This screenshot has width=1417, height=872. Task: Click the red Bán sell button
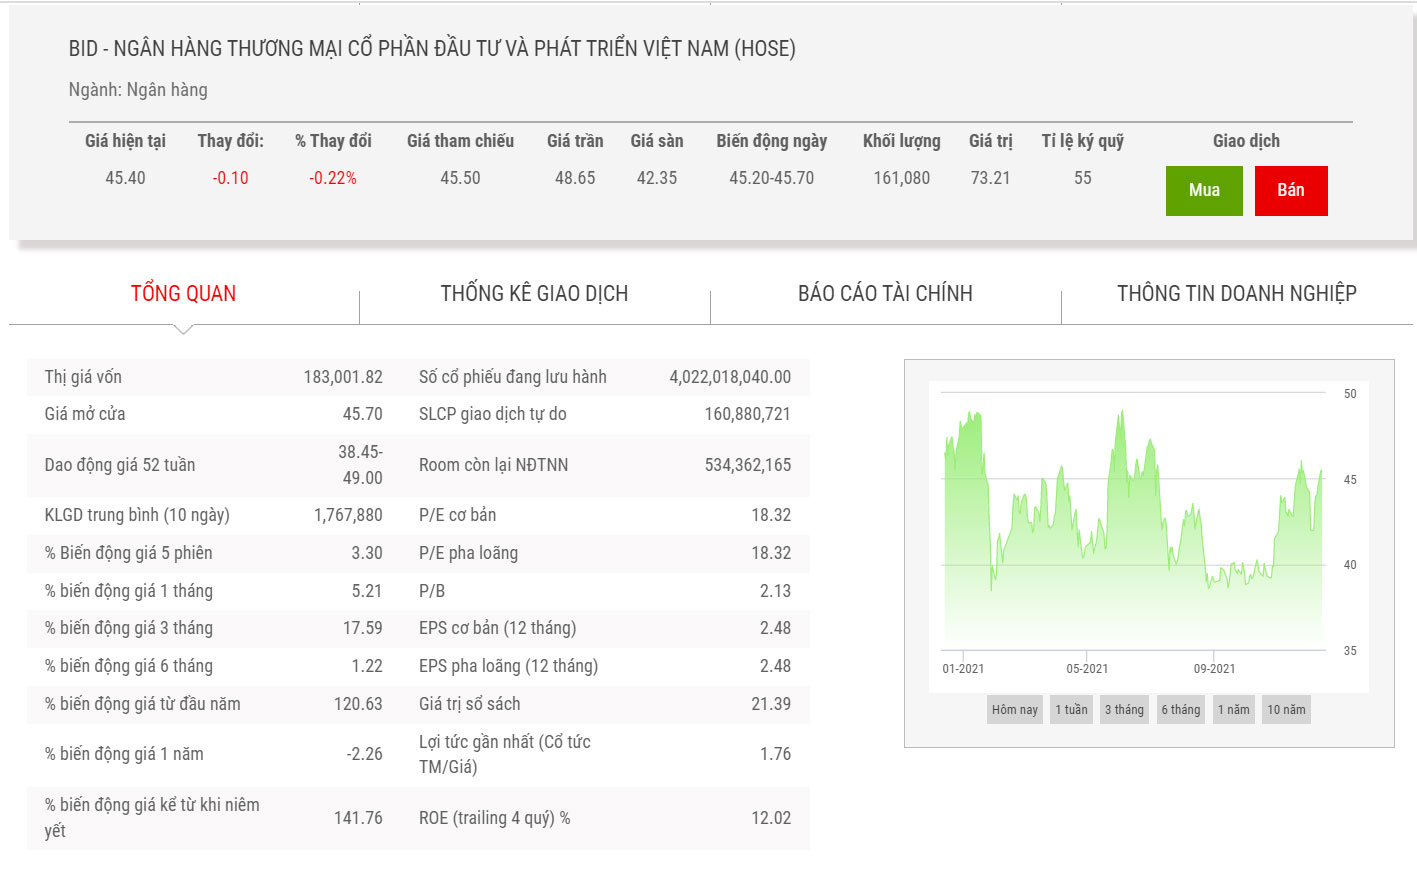coord(1290,191)
